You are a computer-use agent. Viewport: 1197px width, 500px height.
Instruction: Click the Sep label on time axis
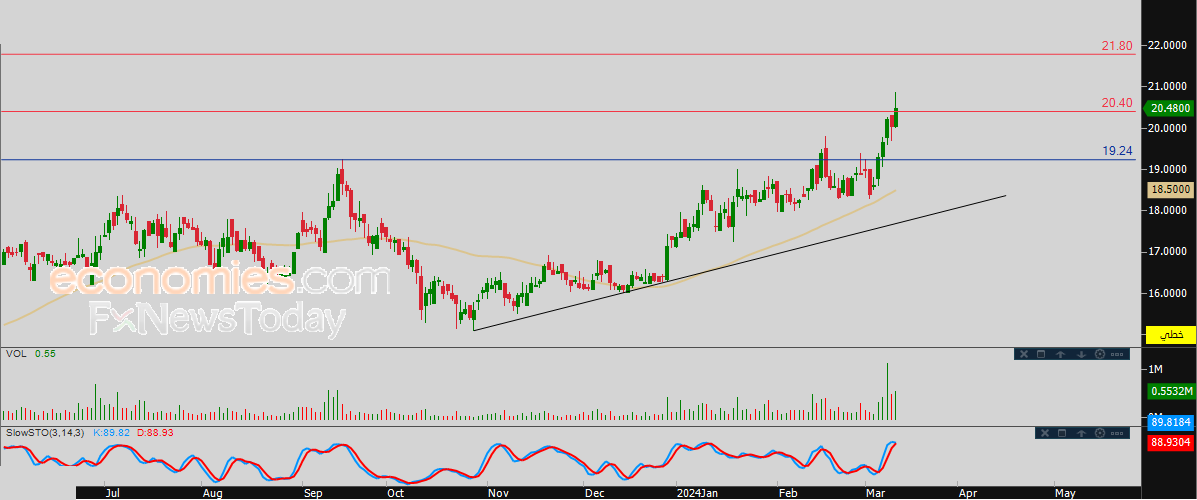(x=312, y=493)
